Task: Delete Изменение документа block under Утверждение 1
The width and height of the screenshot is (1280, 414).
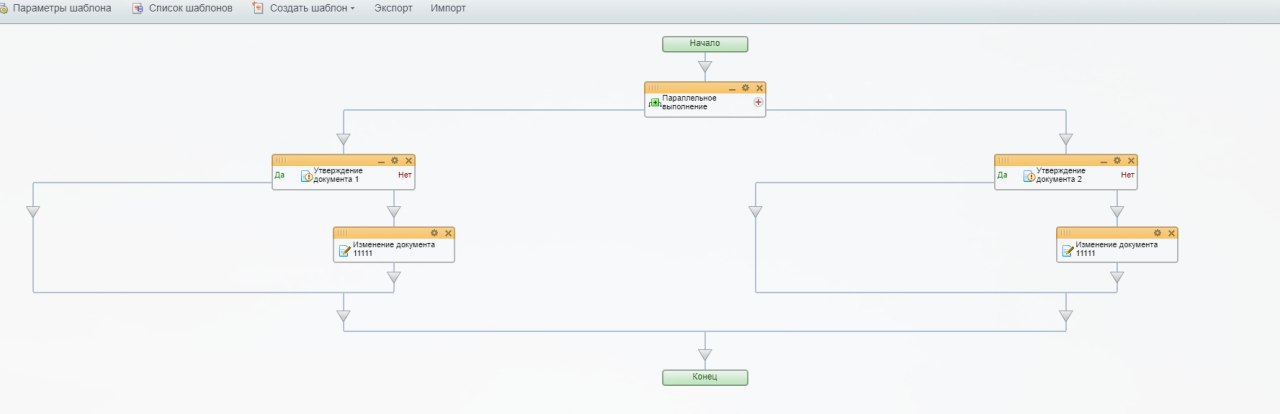Action: pos(448,232)
